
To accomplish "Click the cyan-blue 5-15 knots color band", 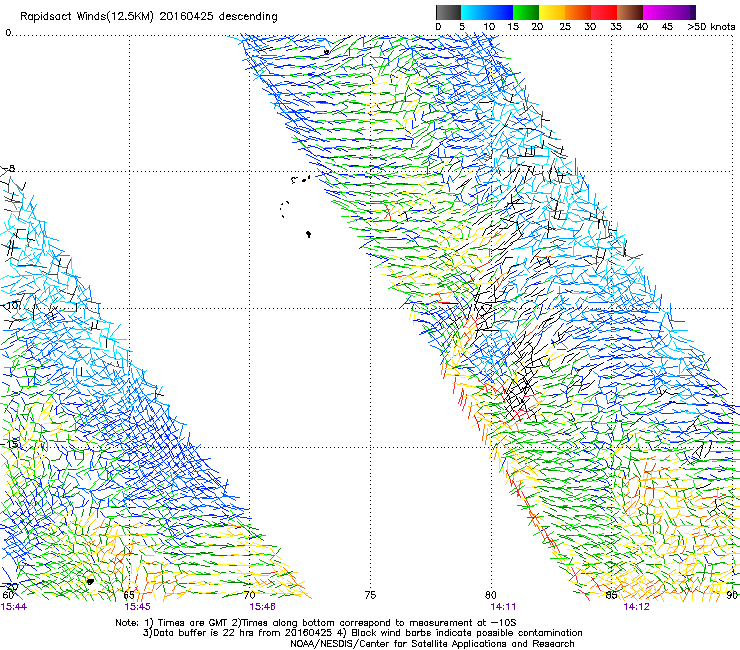I will [x=487, y=12].
